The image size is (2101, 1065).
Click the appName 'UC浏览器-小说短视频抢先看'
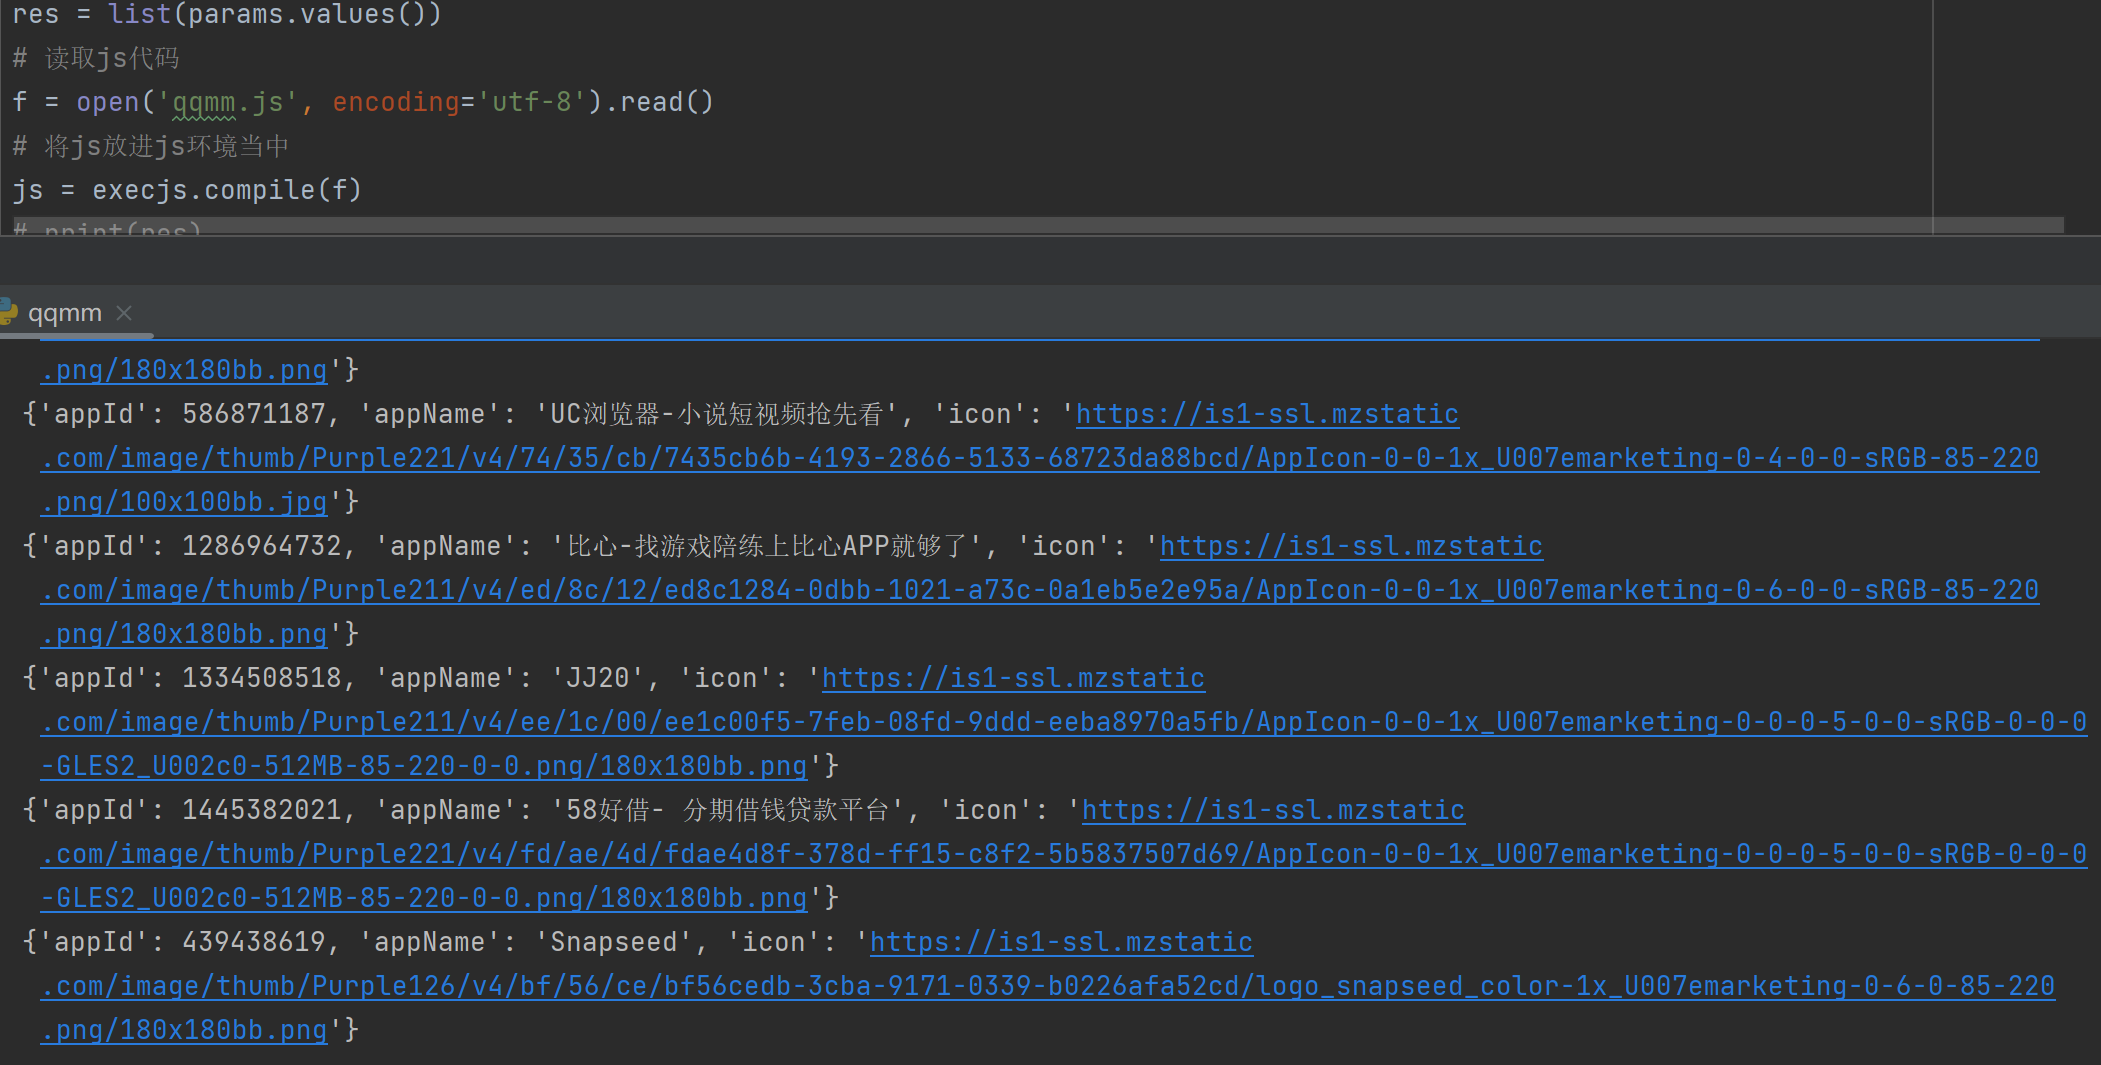point(717,414)
